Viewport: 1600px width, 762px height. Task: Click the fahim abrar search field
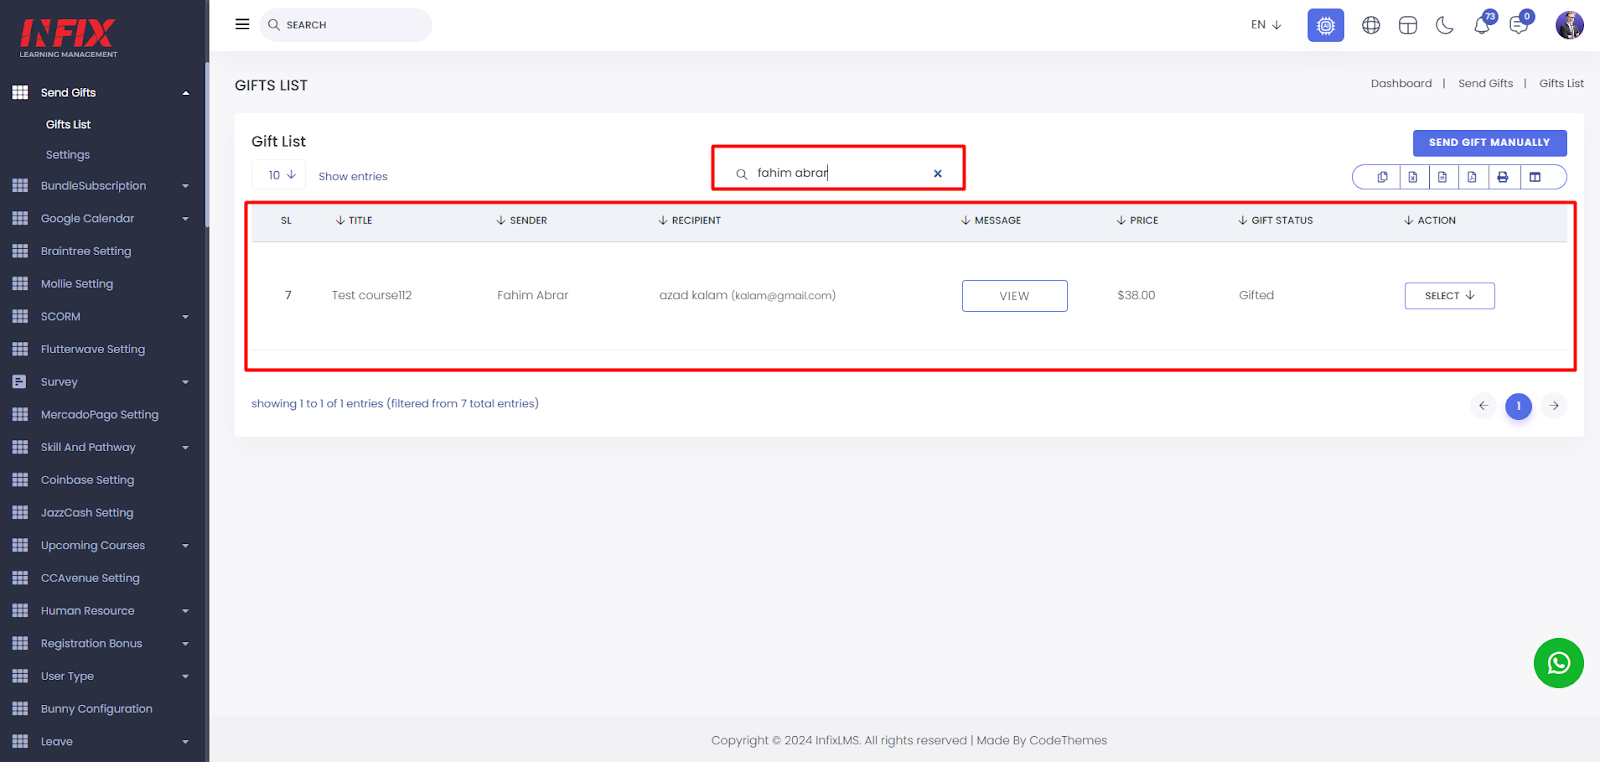tap(838, 173)
